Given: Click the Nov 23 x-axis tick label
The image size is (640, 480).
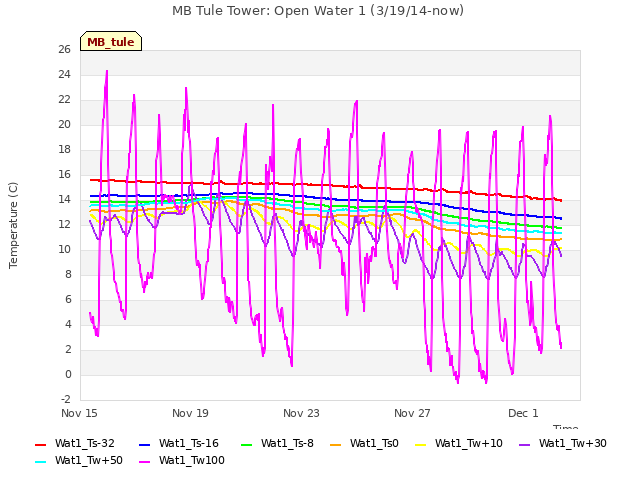Looking at the screenshot, I should click(x=301, y=413).
